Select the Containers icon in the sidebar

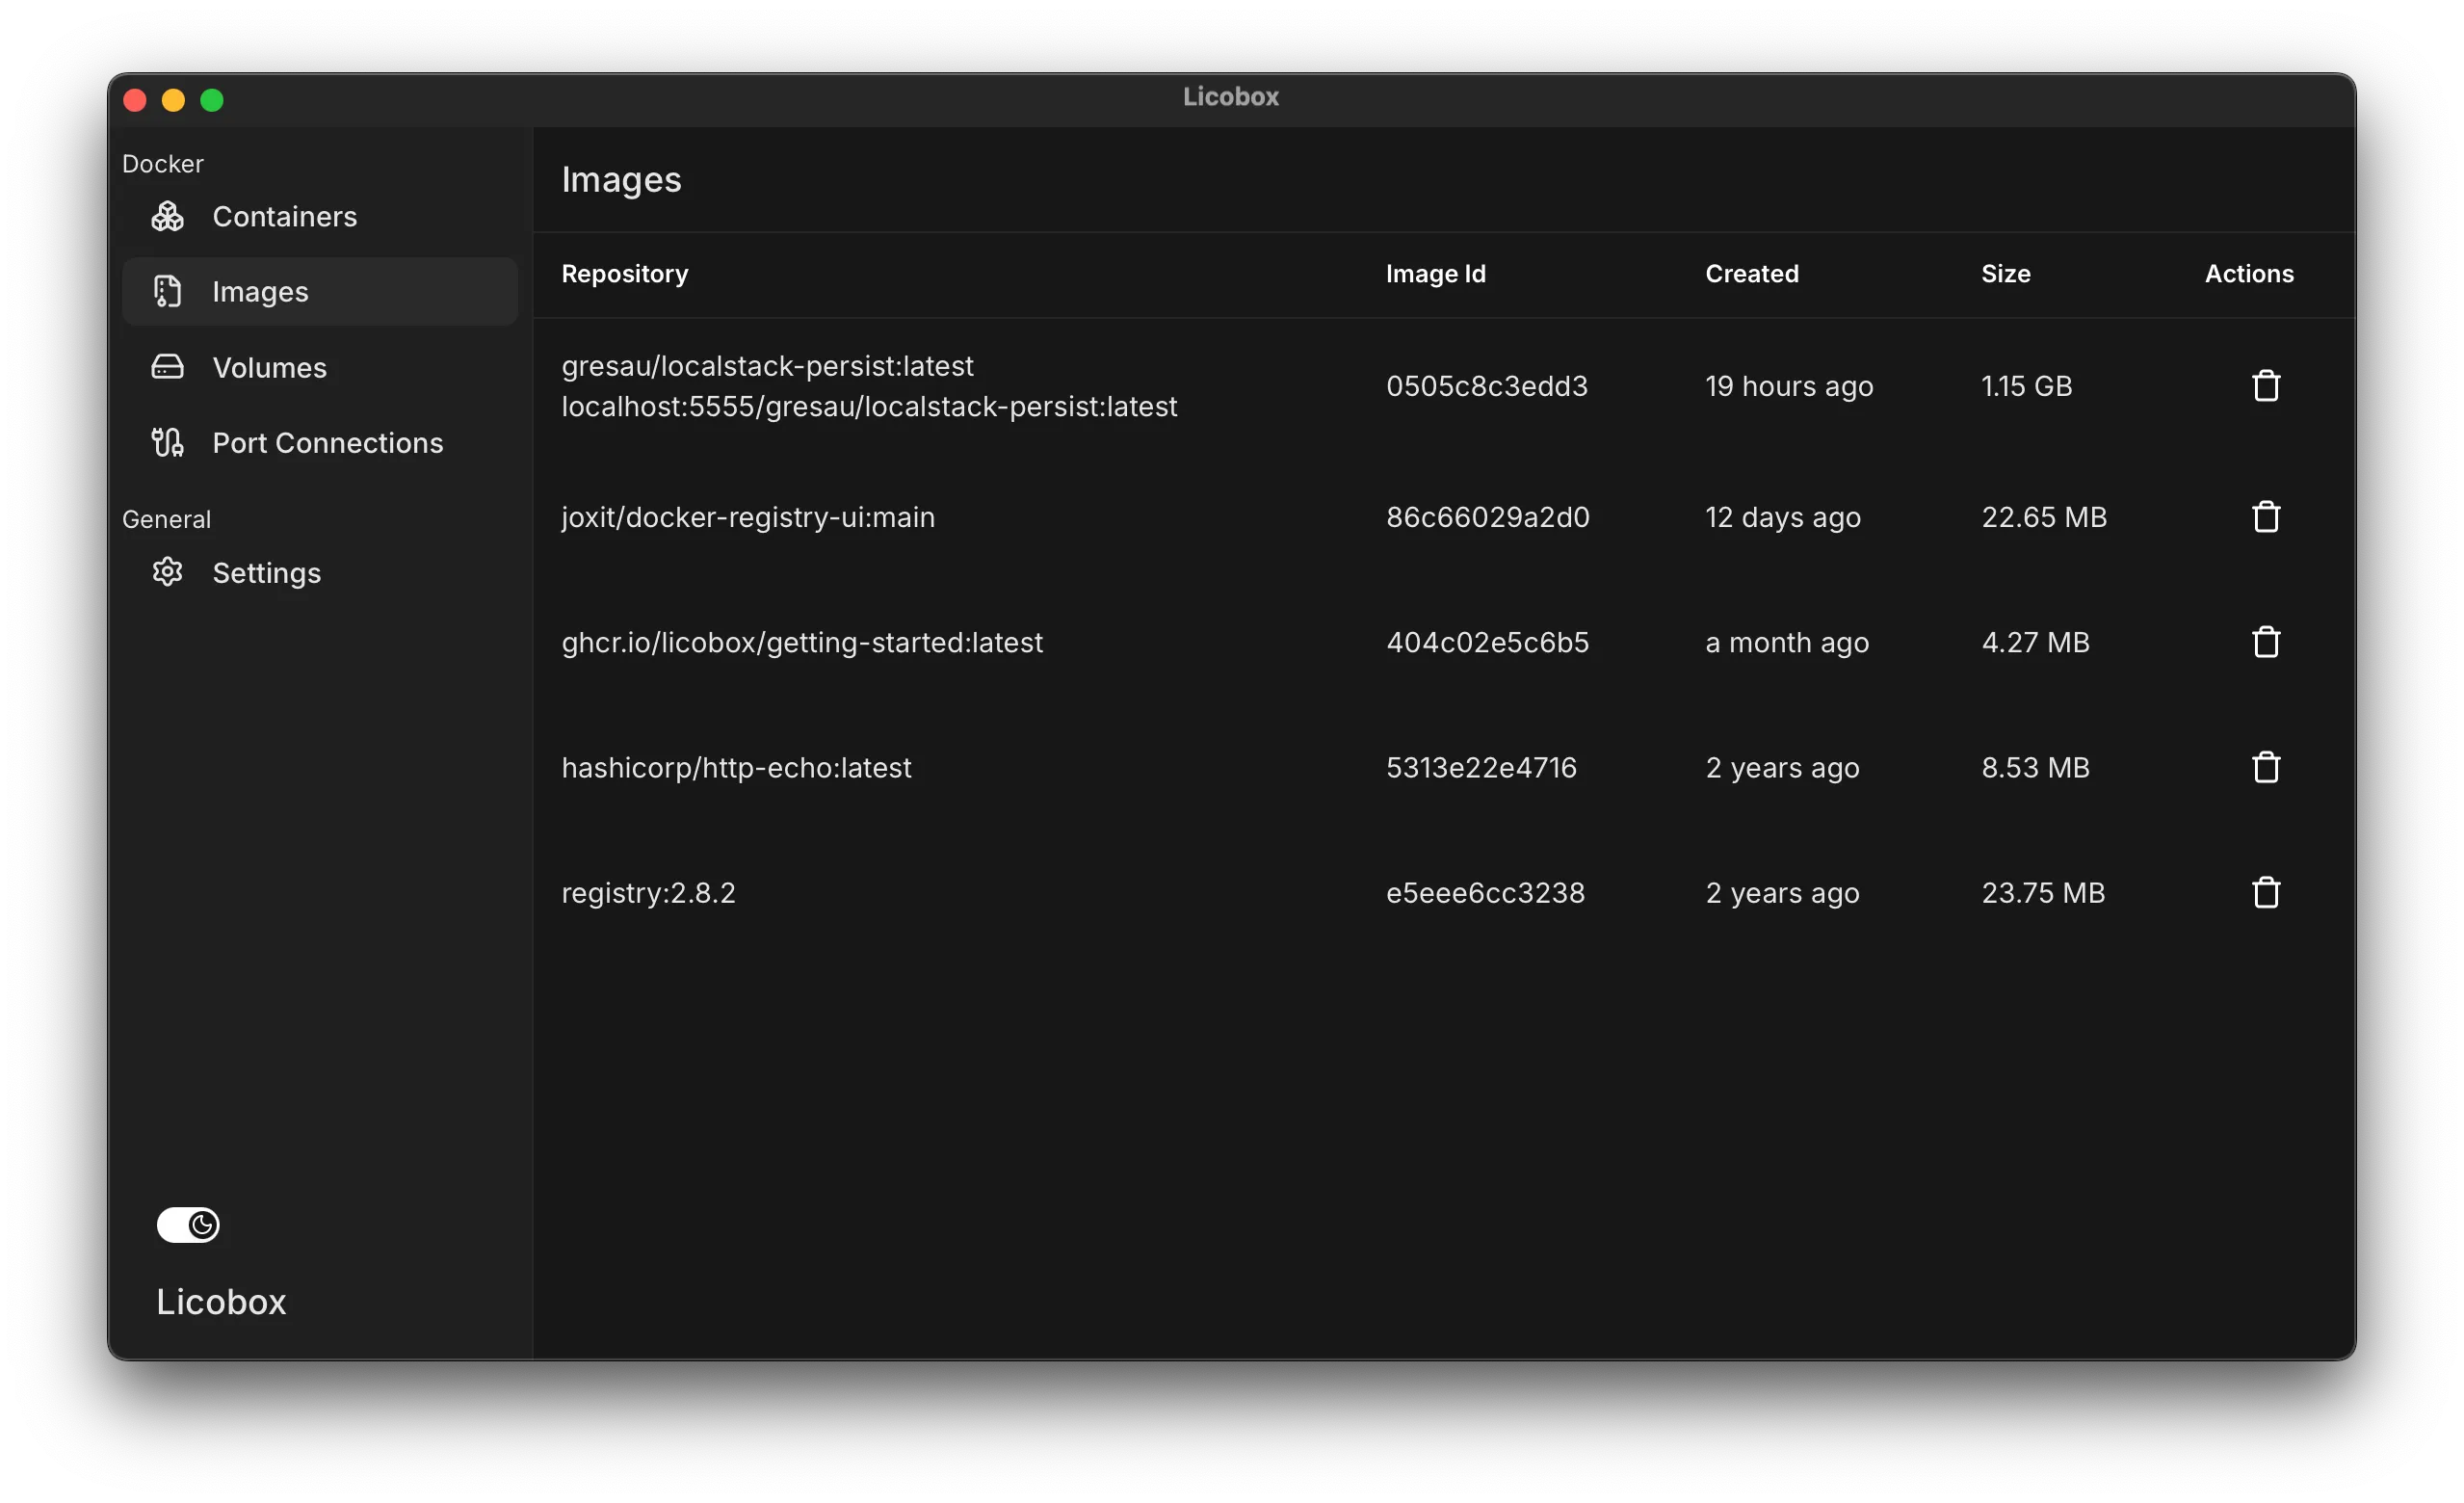coord(167,216)
